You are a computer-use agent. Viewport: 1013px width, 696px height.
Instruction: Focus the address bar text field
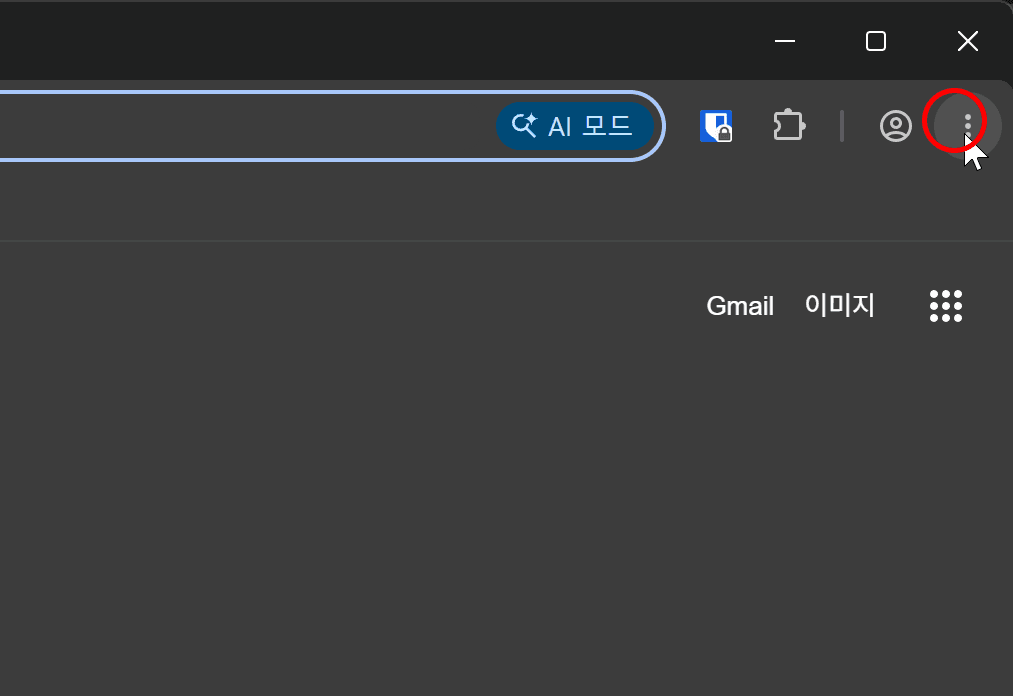[x=245, y=126]
